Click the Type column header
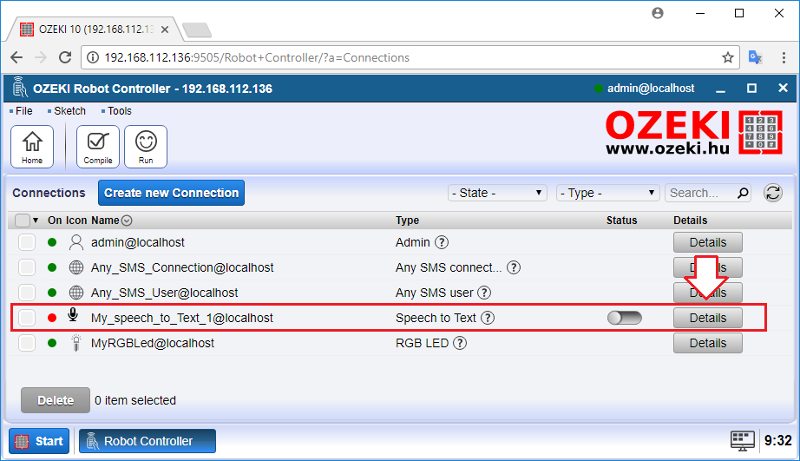Screen dimensions: 800x461 [x=407, y=220]
